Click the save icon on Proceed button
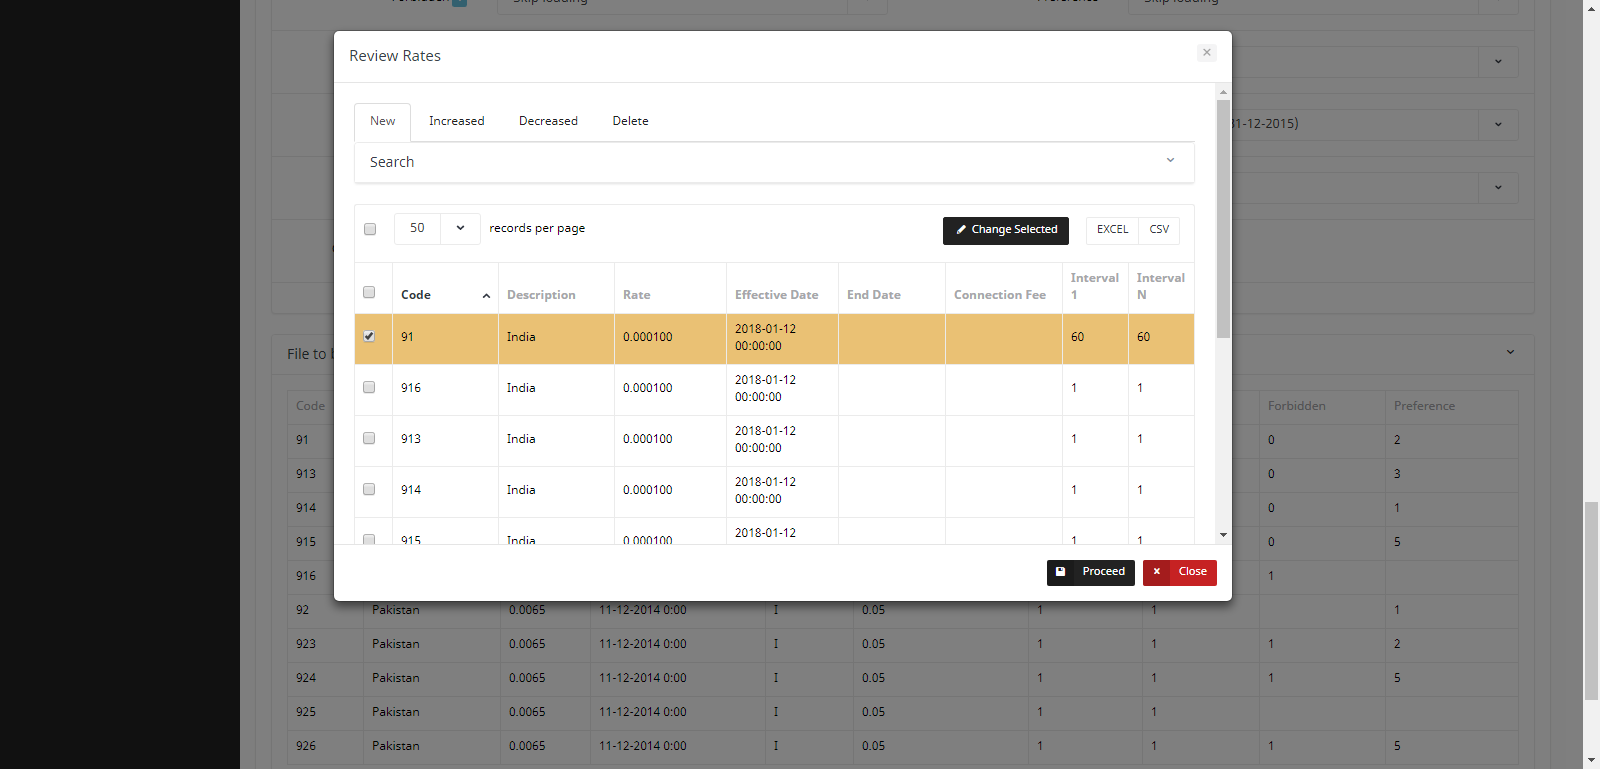Viewport: 1600px width, 769px height. 1060,572
